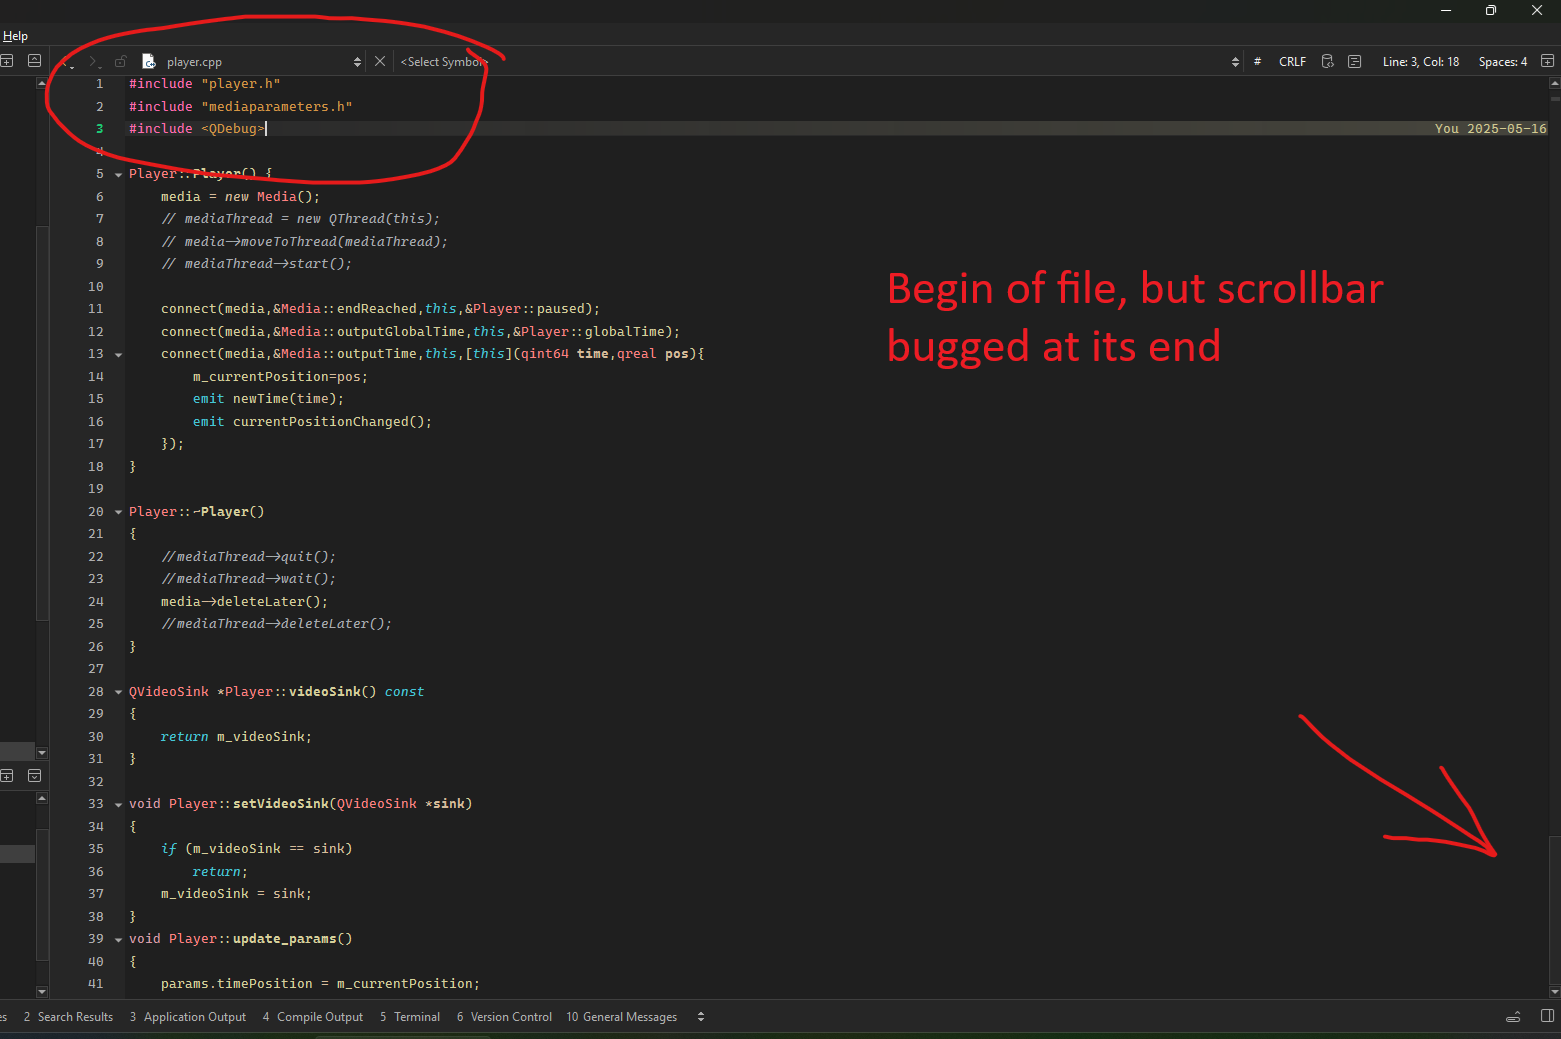Click 'm_videoSink = sink;' line

(236, 894)
